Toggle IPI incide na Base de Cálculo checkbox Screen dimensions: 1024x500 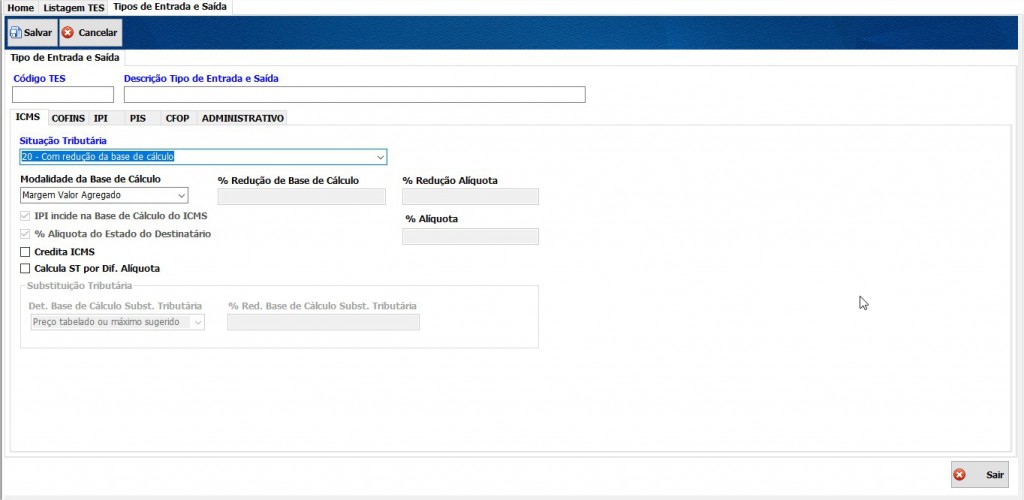pos(25,216)
